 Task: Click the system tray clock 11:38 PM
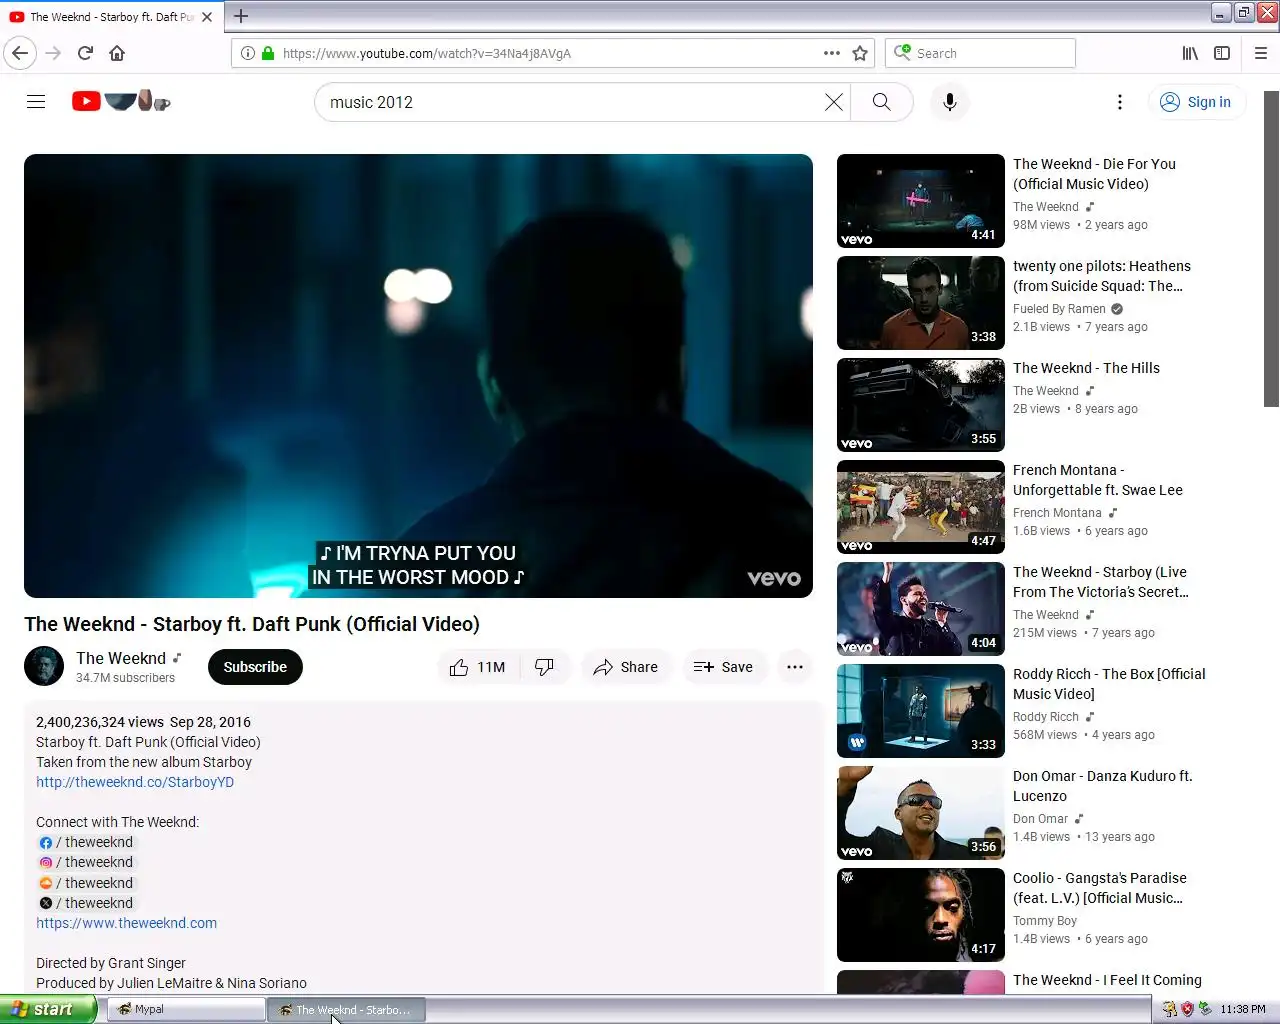coord(1243,1010)
